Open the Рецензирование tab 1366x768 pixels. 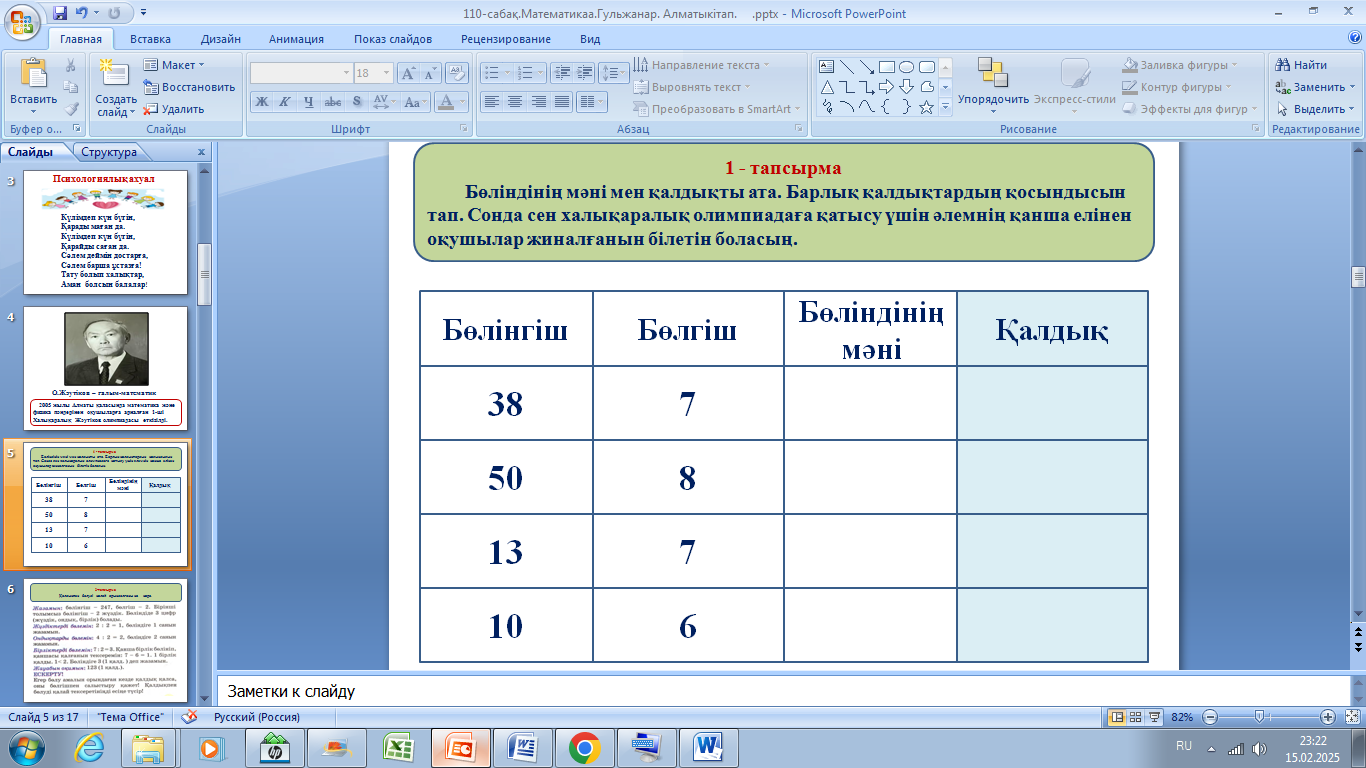[x=506, y=39]
